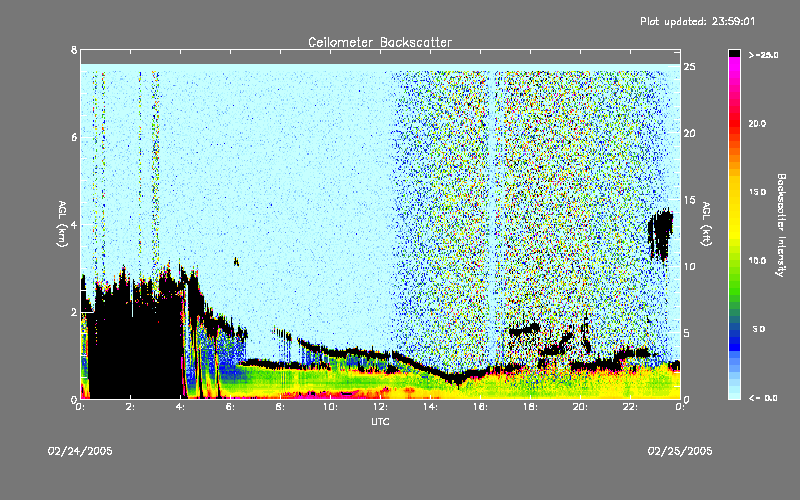Click the '>=25.0' colorbar top label
This screenshot has height=500, width=800.
click(x=763, y=55)
